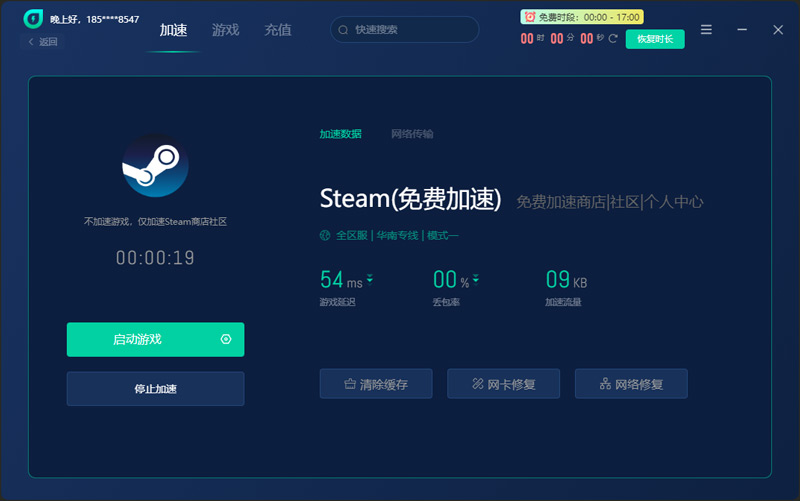Click the 09 KB 加速流量 value

[566, 280]
